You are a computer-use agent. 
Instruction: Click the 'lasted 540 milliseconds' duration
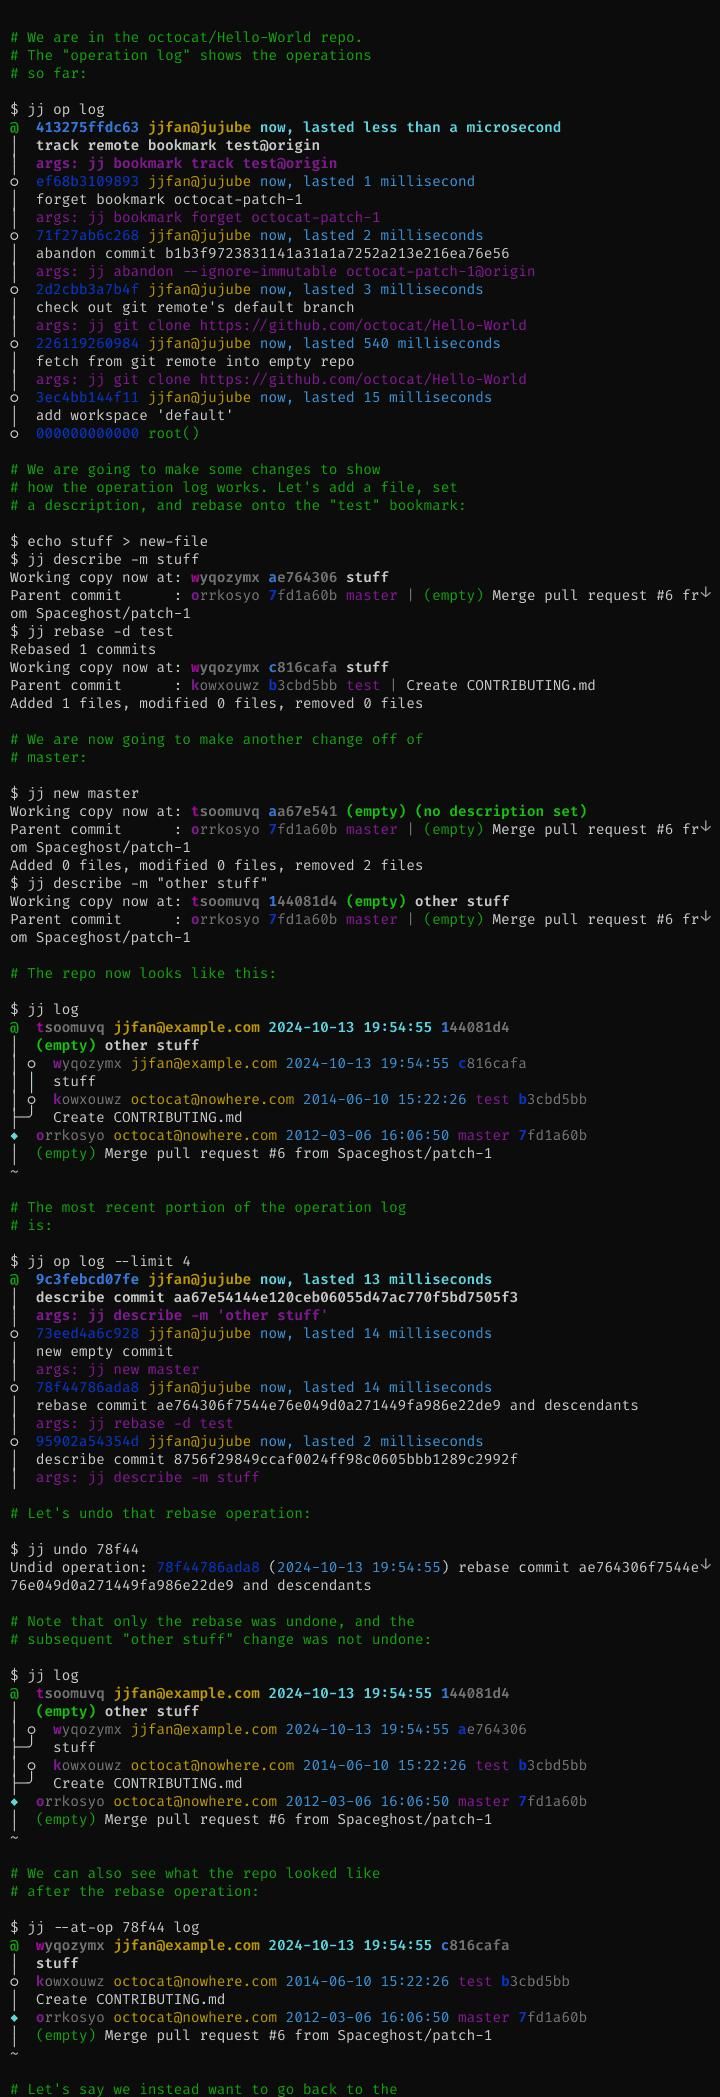tap(401, 343)
